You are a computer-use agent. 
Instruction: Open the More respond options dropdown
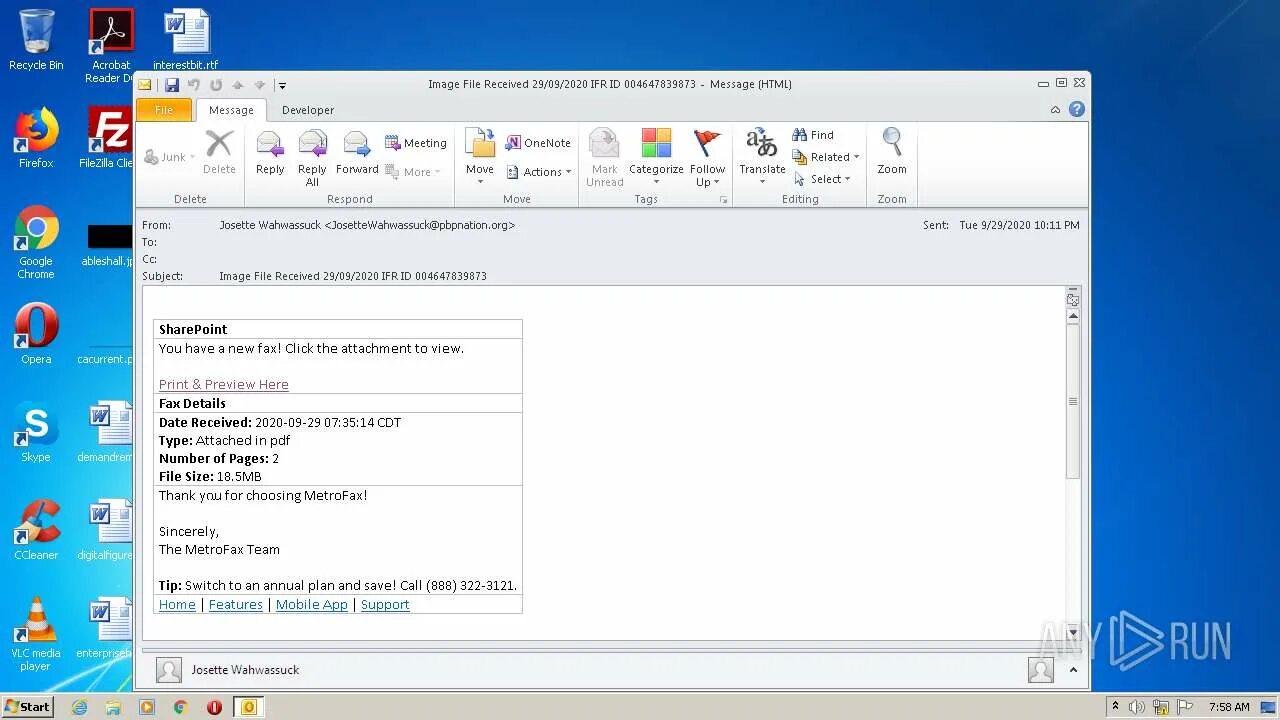point(413,172)
